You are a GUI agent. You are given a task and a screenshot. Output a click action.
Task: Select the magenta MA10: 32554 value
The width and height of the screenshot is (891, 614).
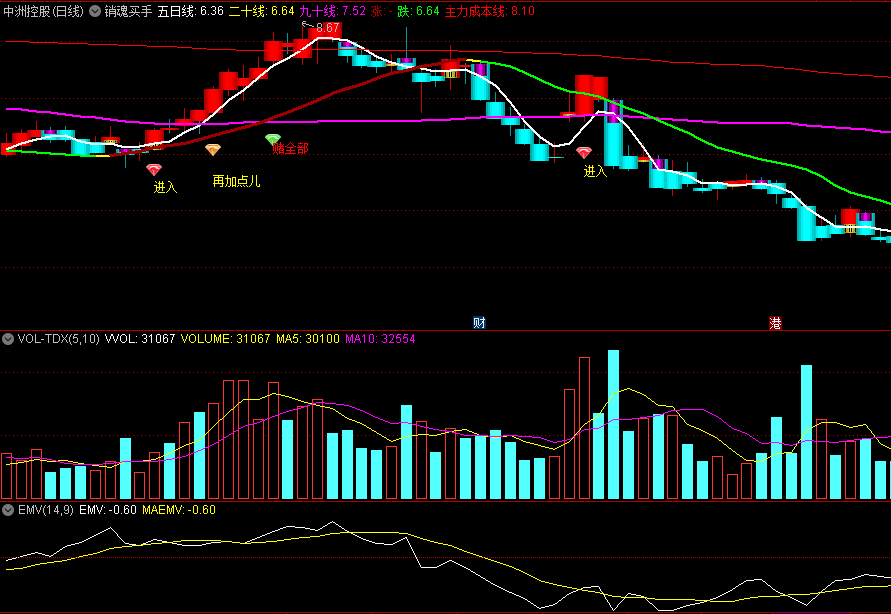click(380, 339)
